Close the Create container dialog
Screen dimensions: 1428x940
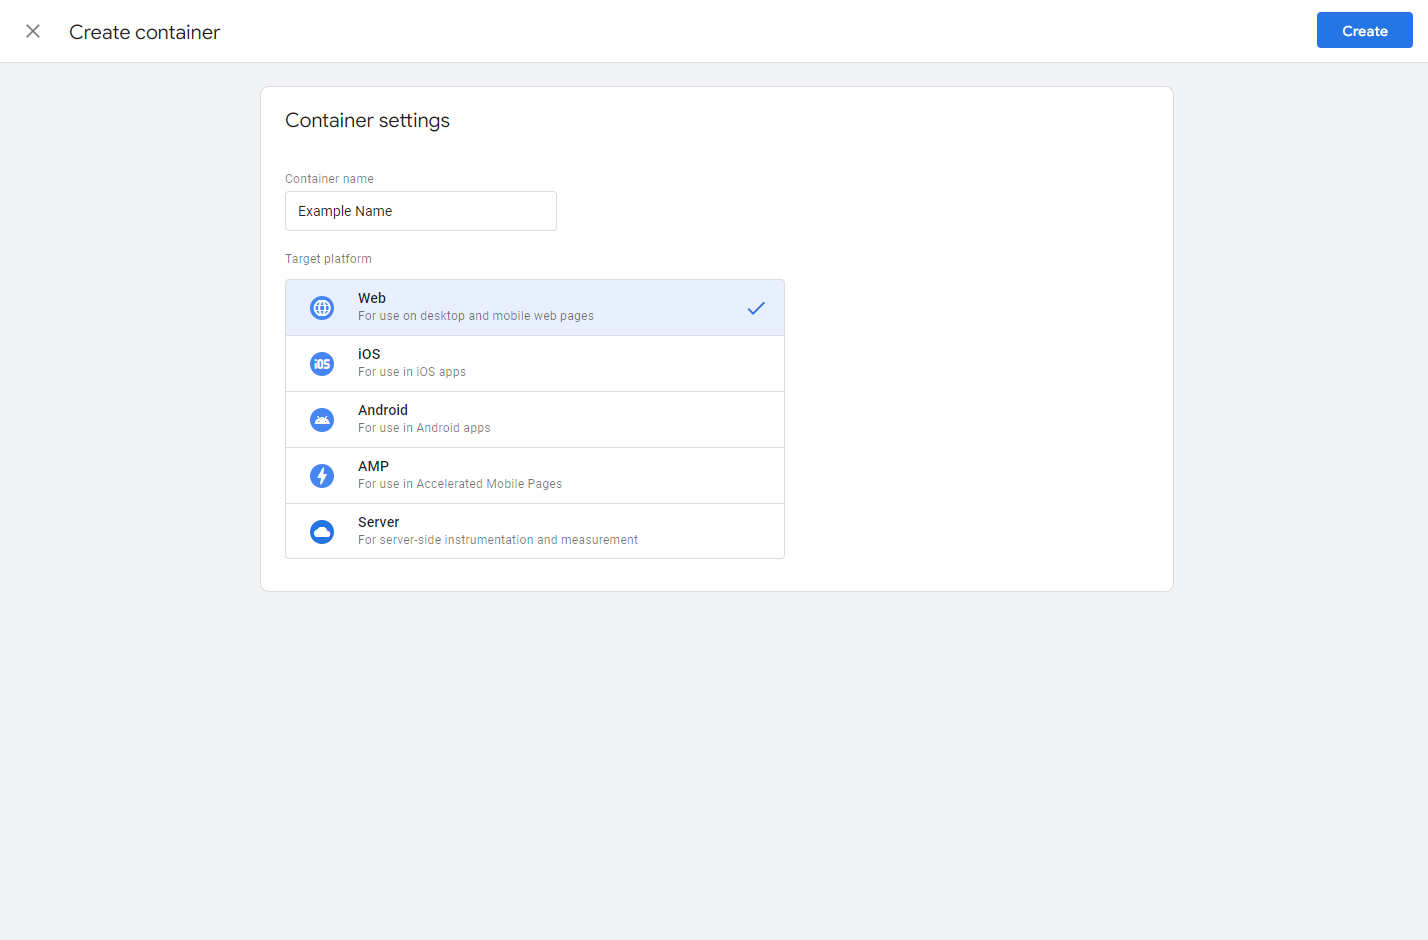(33, 31)
